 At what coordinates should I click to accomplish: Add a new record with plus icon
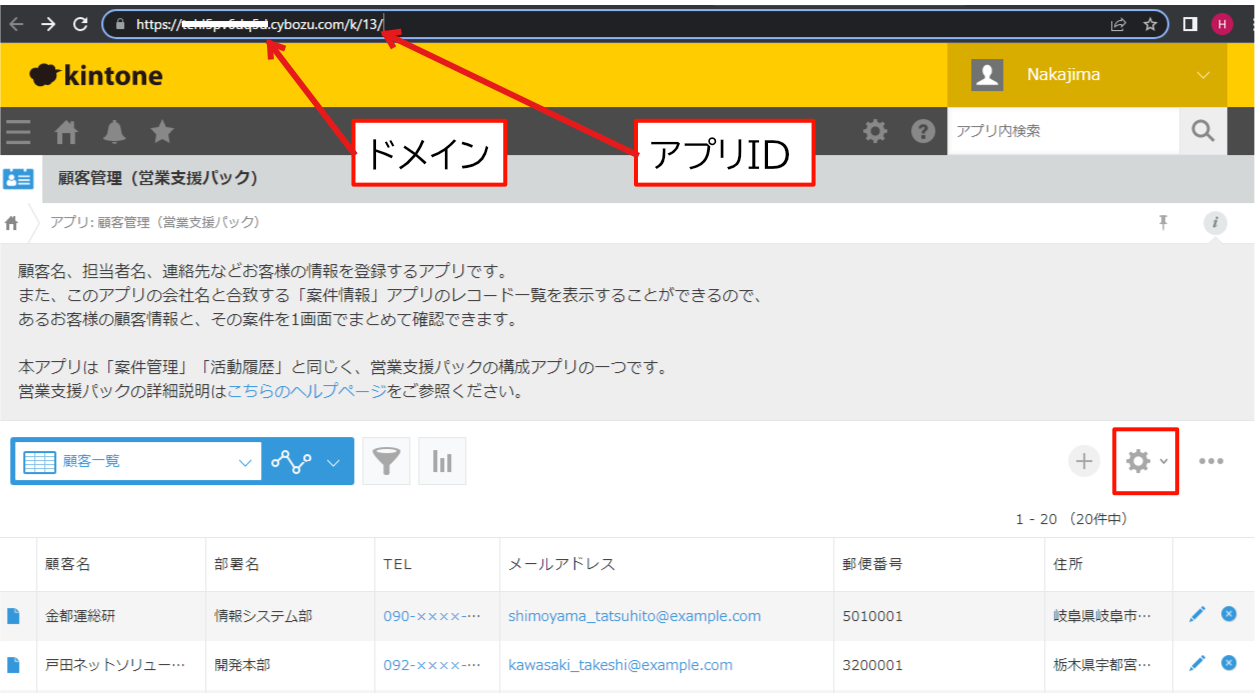[x=1084, y=461]
